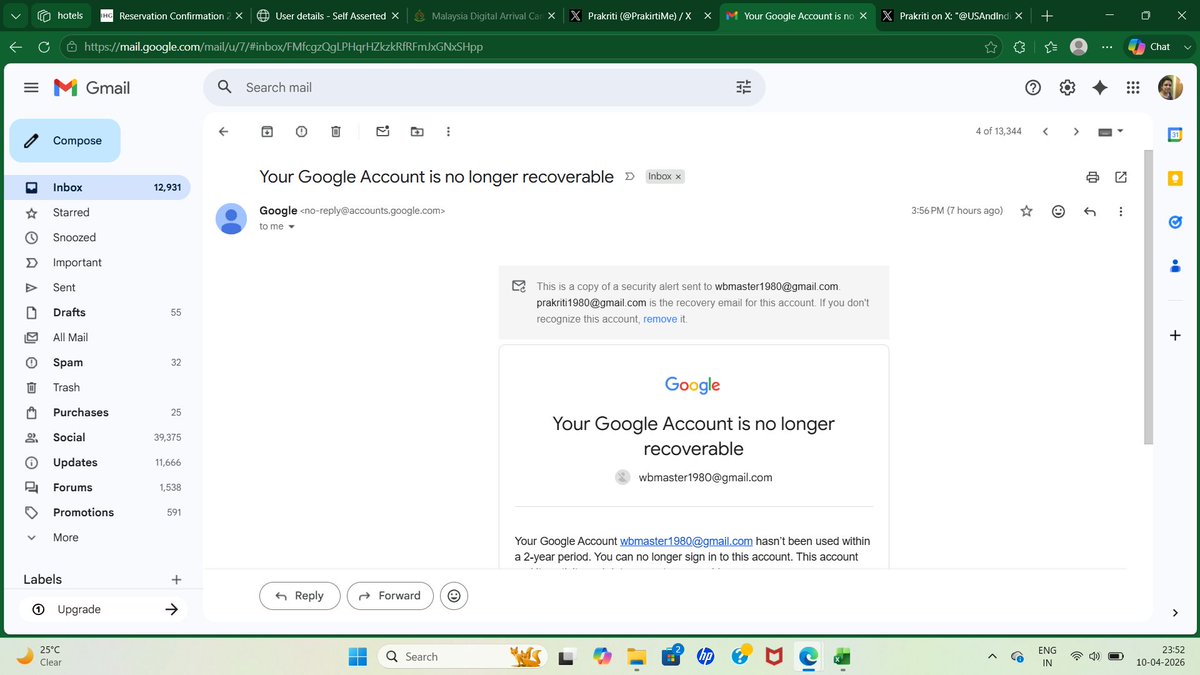
Task: Click the wbmaster1980@gmail.com link in the body
Action: pos(686,541)
